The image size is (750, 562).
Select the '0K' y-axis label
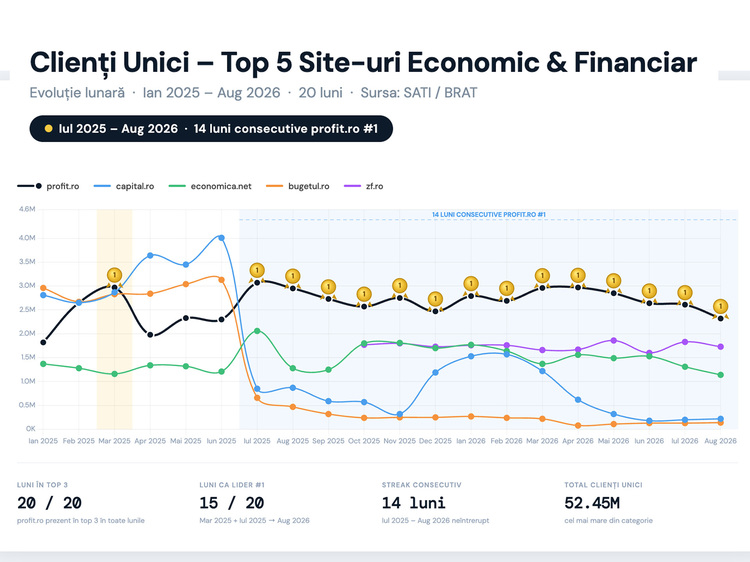(31, 429)
